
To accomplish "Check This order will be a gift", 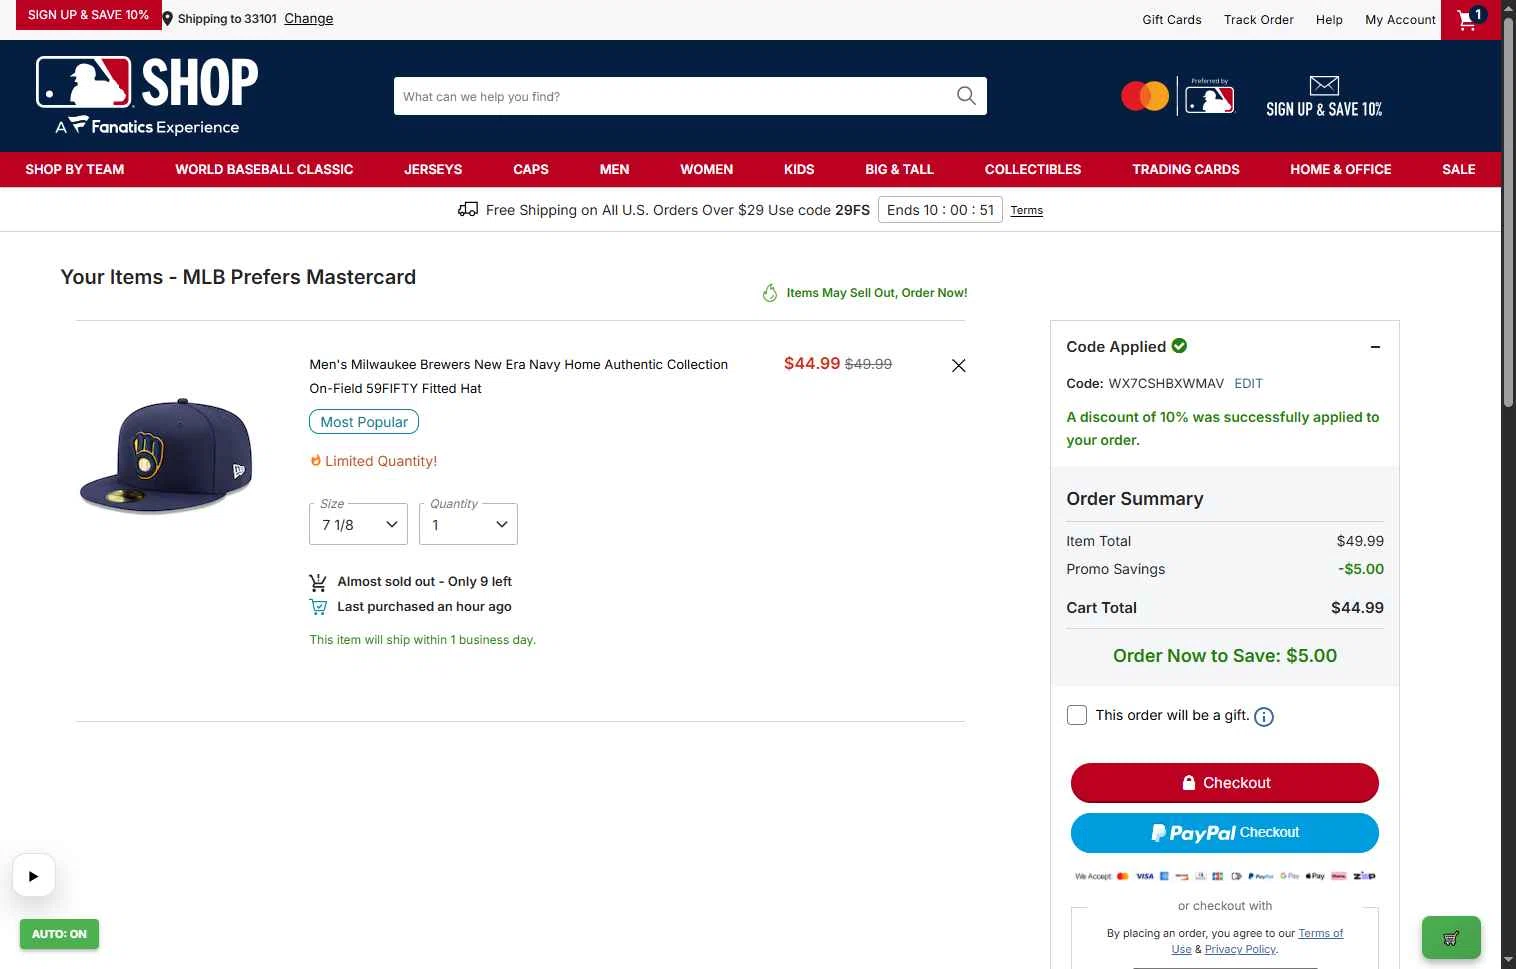I will (x=1077, y=715).
